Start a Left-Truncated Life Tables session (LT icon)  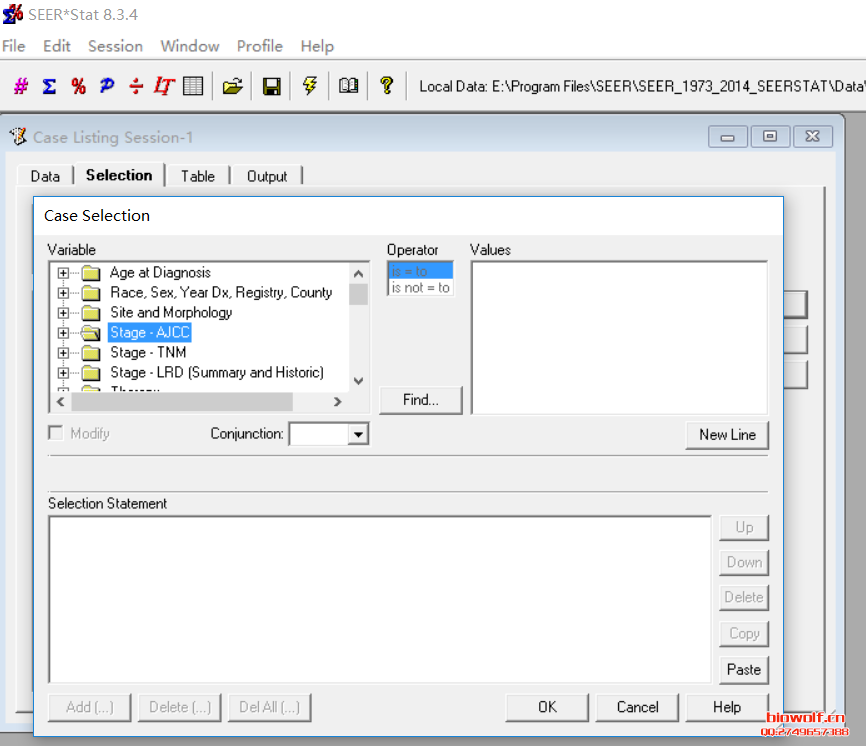tap(164, 86)
